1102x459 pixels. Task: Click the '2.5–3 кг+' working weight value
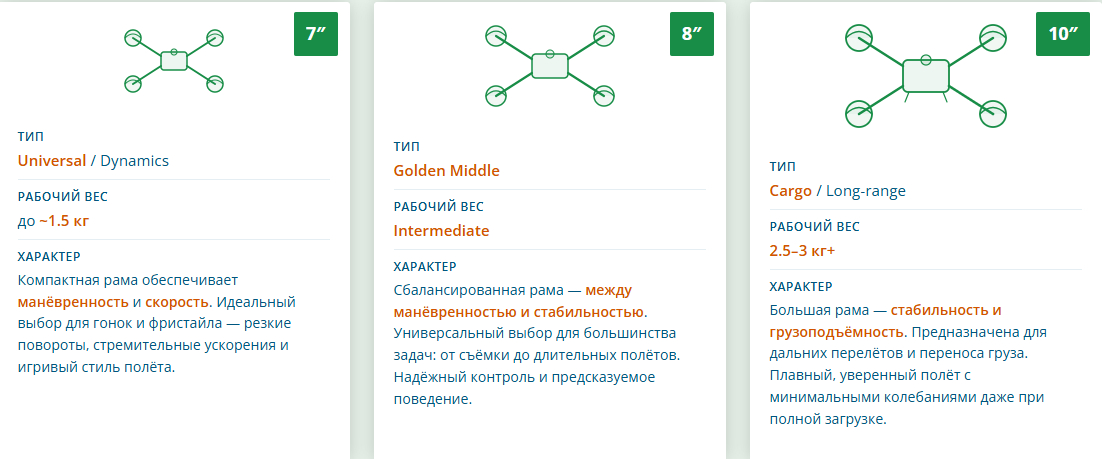click(802, 250)
